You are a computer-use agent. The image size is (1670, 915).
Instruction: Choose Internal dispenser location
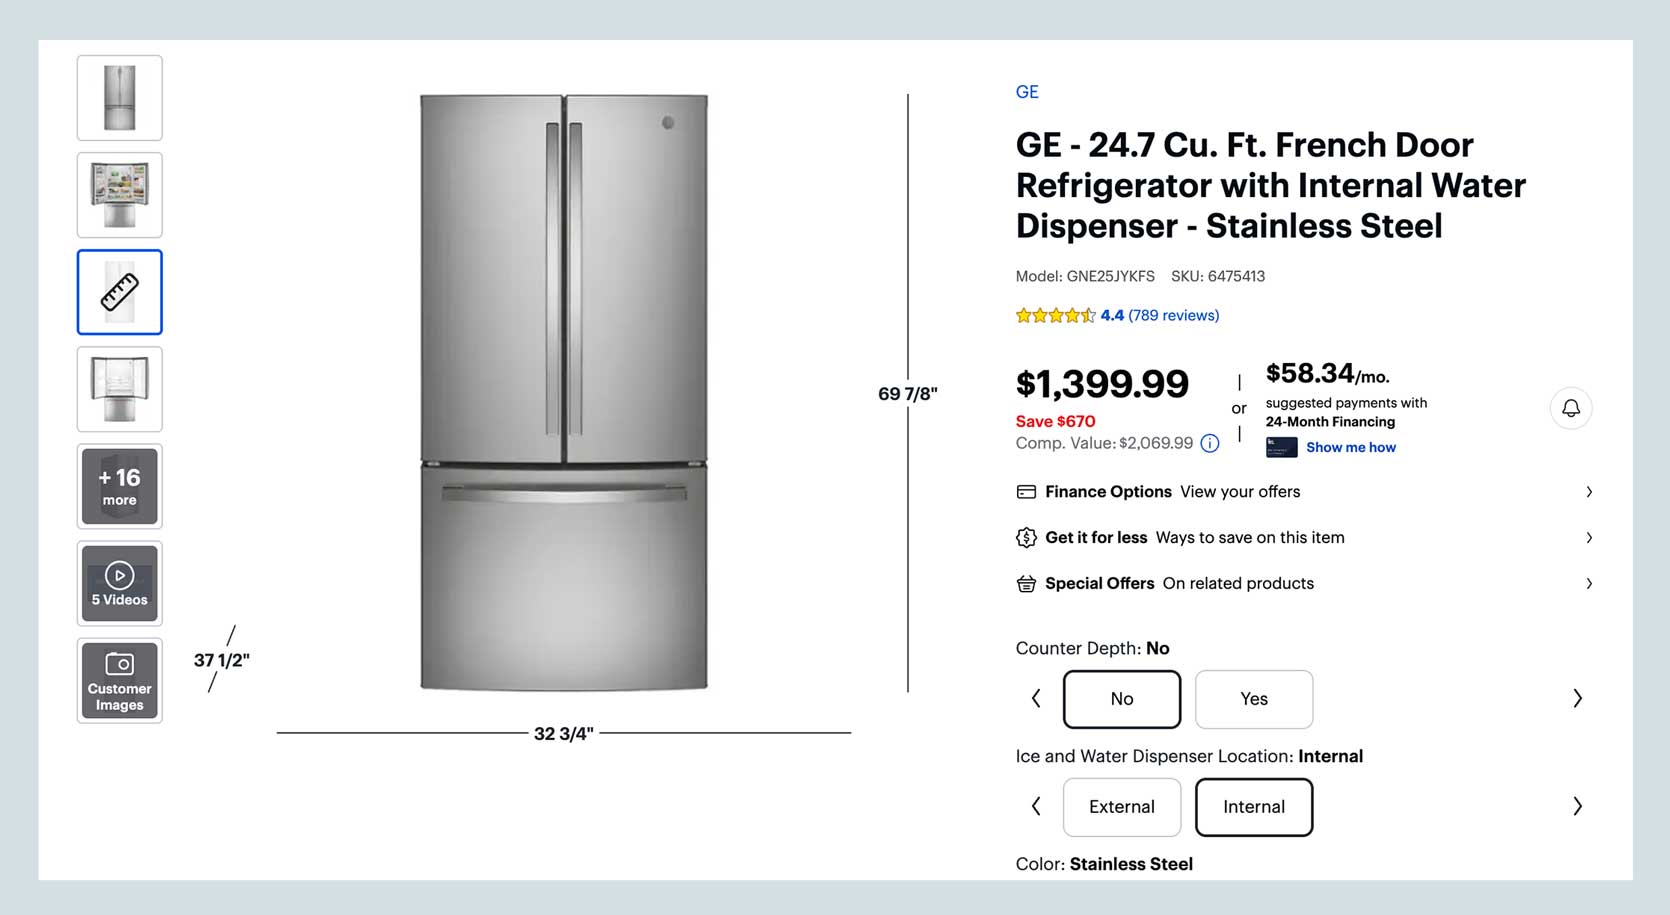coord(1254,807)
